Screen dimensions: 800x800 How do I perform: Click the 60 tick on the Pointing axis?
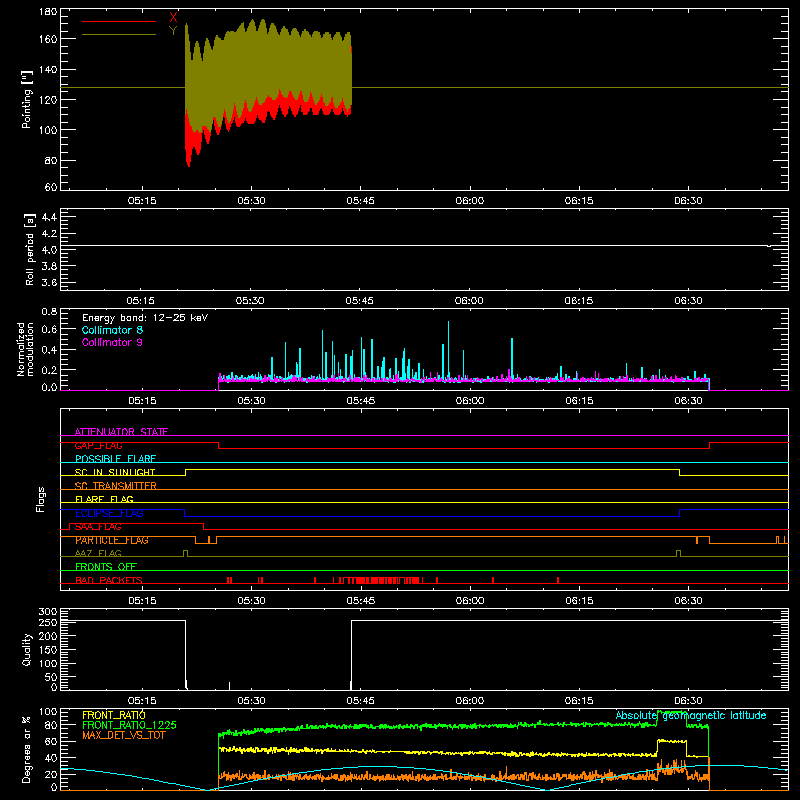(51, 187)
